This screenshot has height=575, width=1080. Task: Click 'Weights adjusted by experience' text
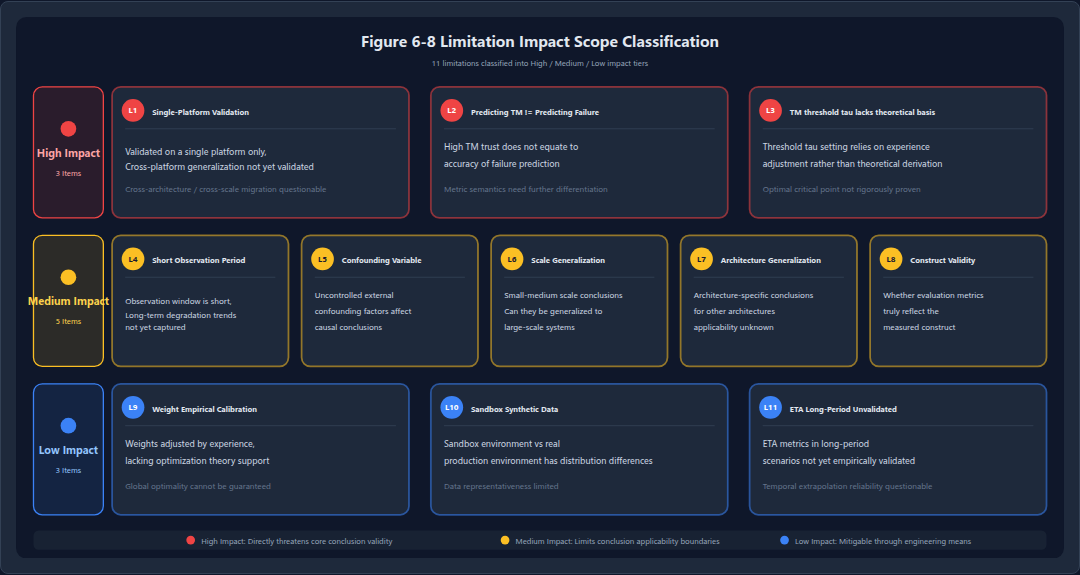(x=190, y=444)
